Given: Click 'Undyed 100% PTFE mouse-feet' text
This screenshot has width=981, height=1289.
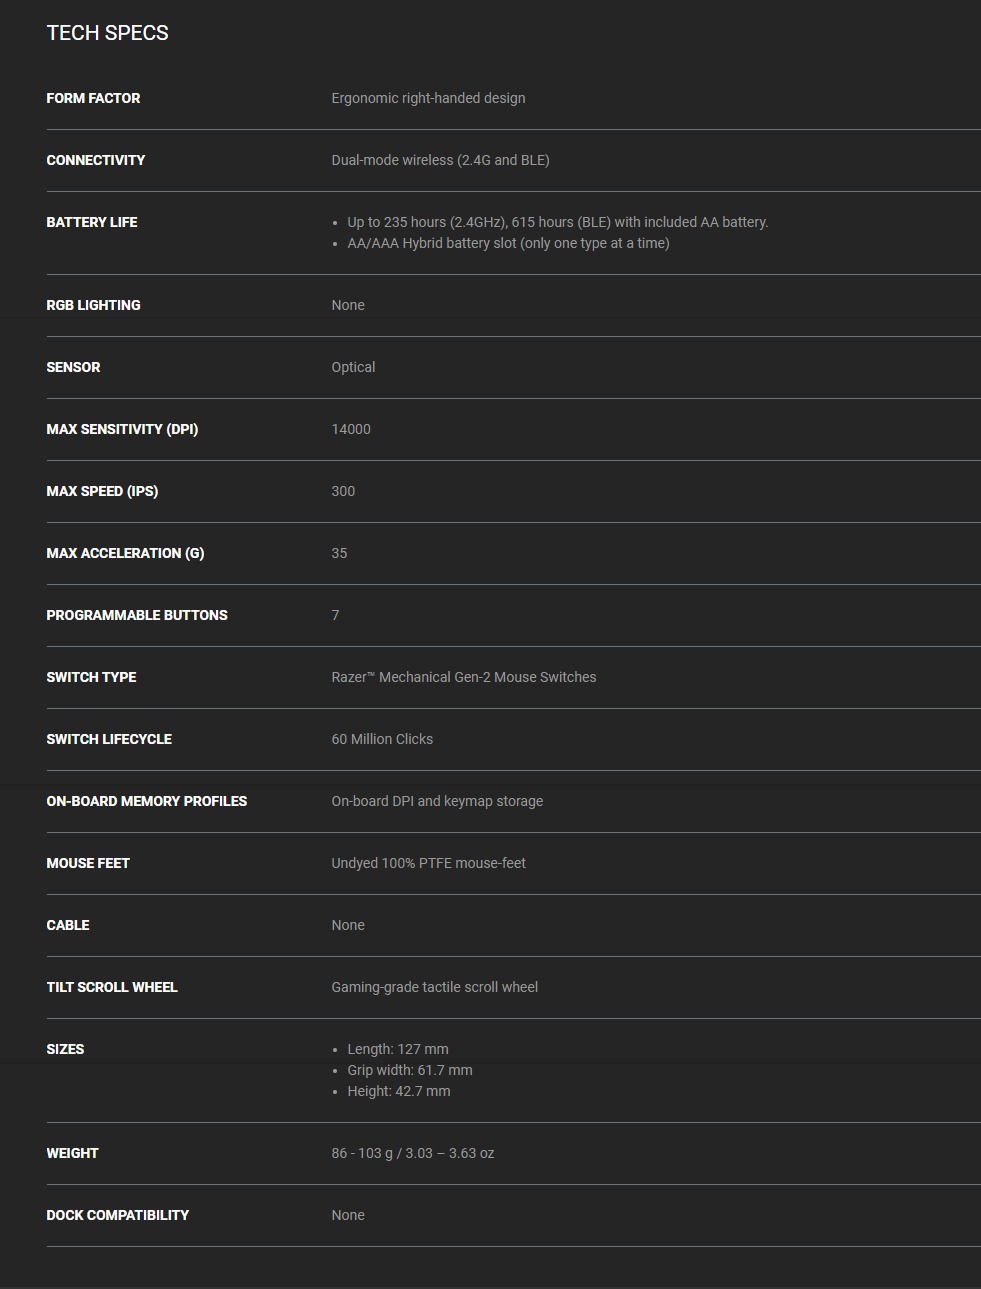Looking at the screenshot, I should coord(428,863).
